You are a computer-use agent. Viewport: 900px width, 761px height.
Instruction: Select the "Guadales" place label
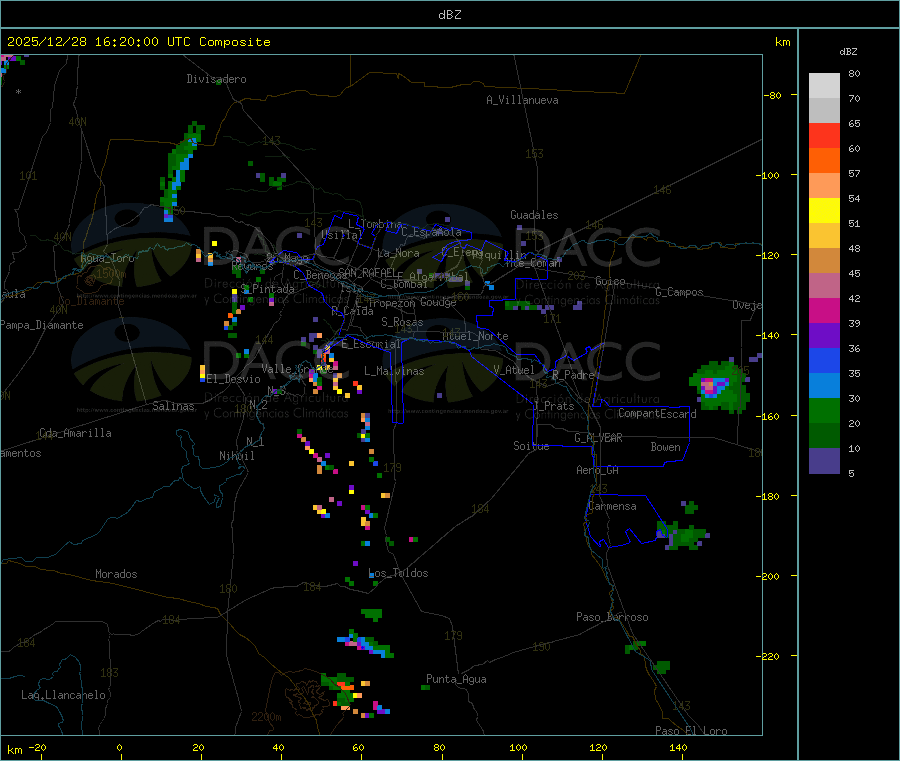(534, 215)
